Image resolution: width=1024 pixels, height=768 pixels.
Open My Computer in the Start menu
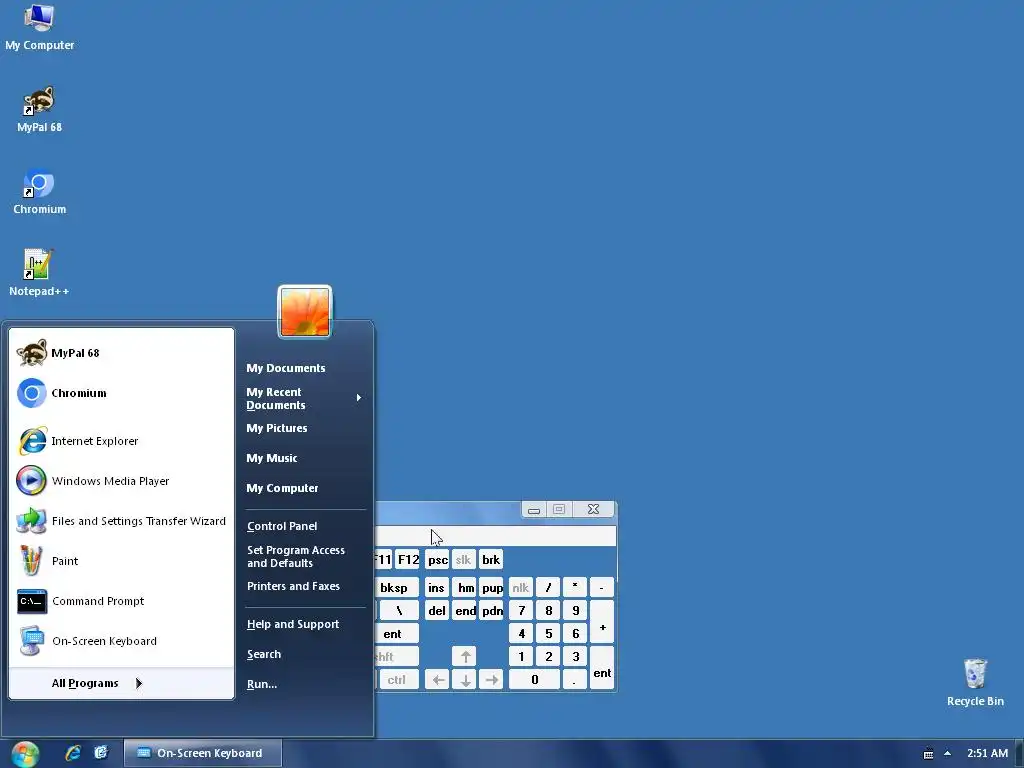304,488
